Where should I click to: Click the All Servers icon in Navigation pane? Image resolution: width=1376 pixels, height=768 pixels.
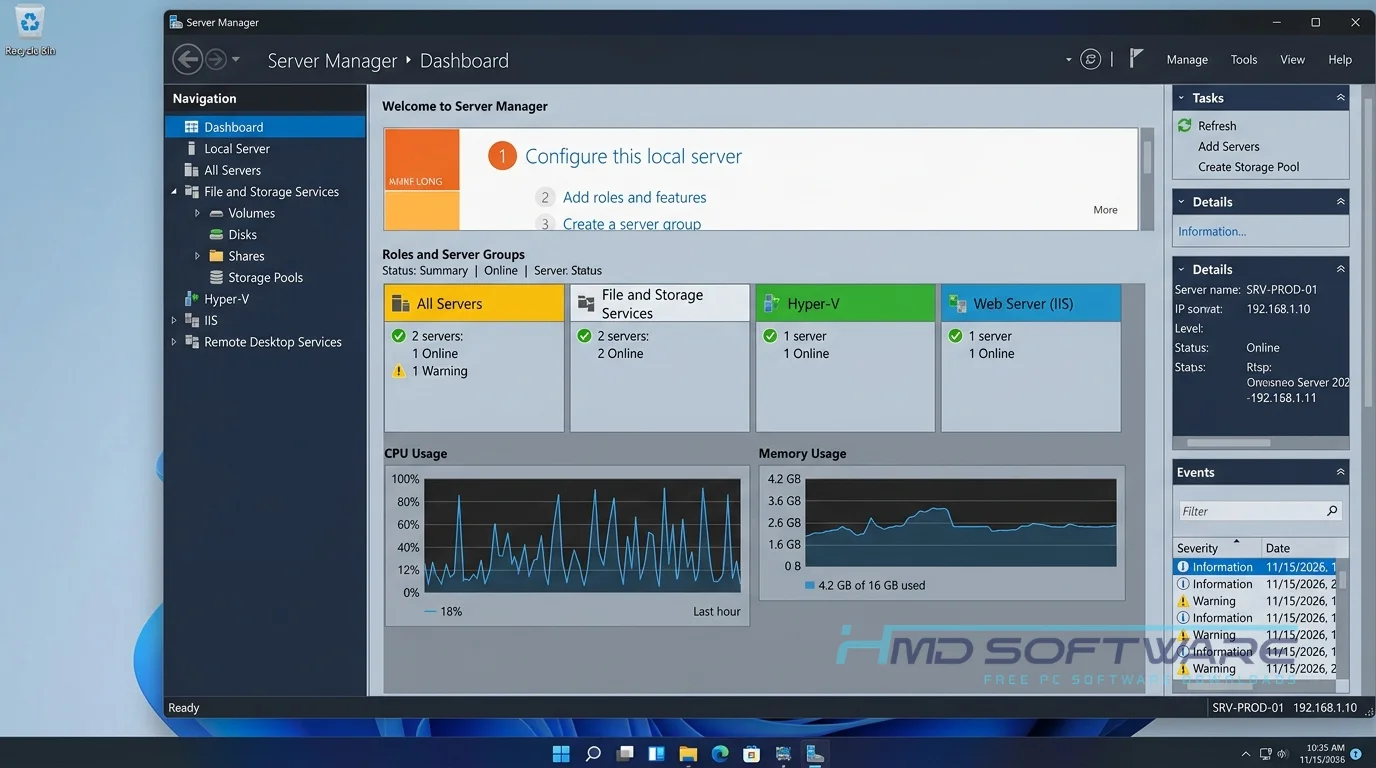[191, 170]
